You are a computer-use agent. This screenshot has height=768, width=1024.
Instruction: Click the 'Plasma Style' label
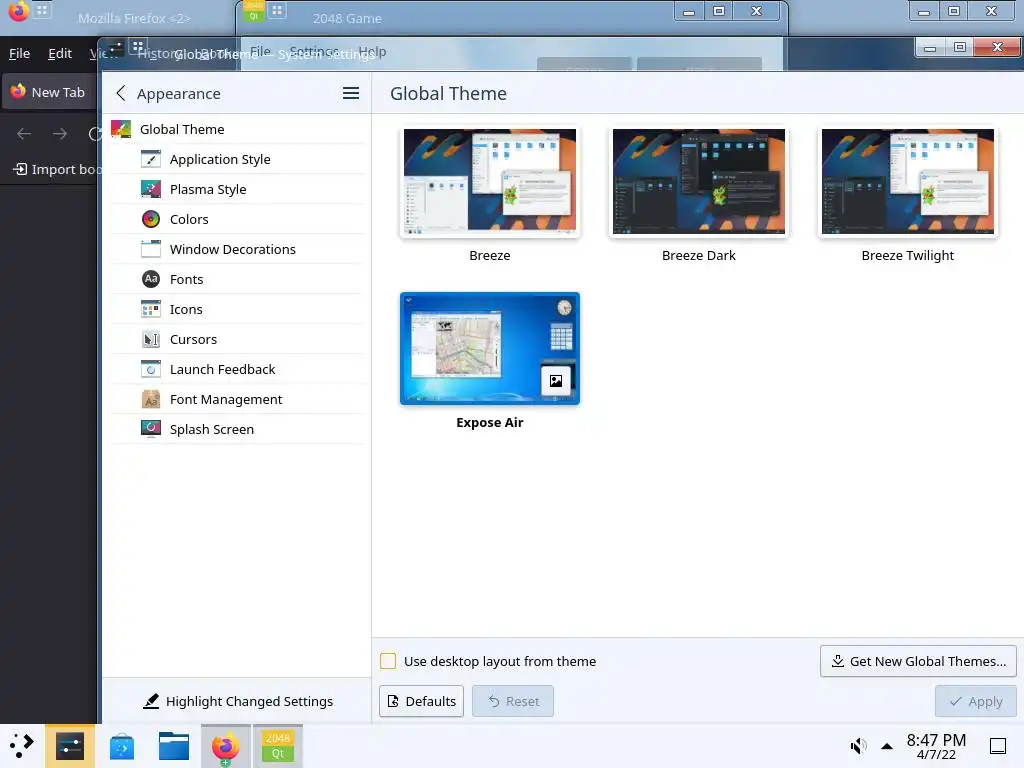tap(208, 189)
